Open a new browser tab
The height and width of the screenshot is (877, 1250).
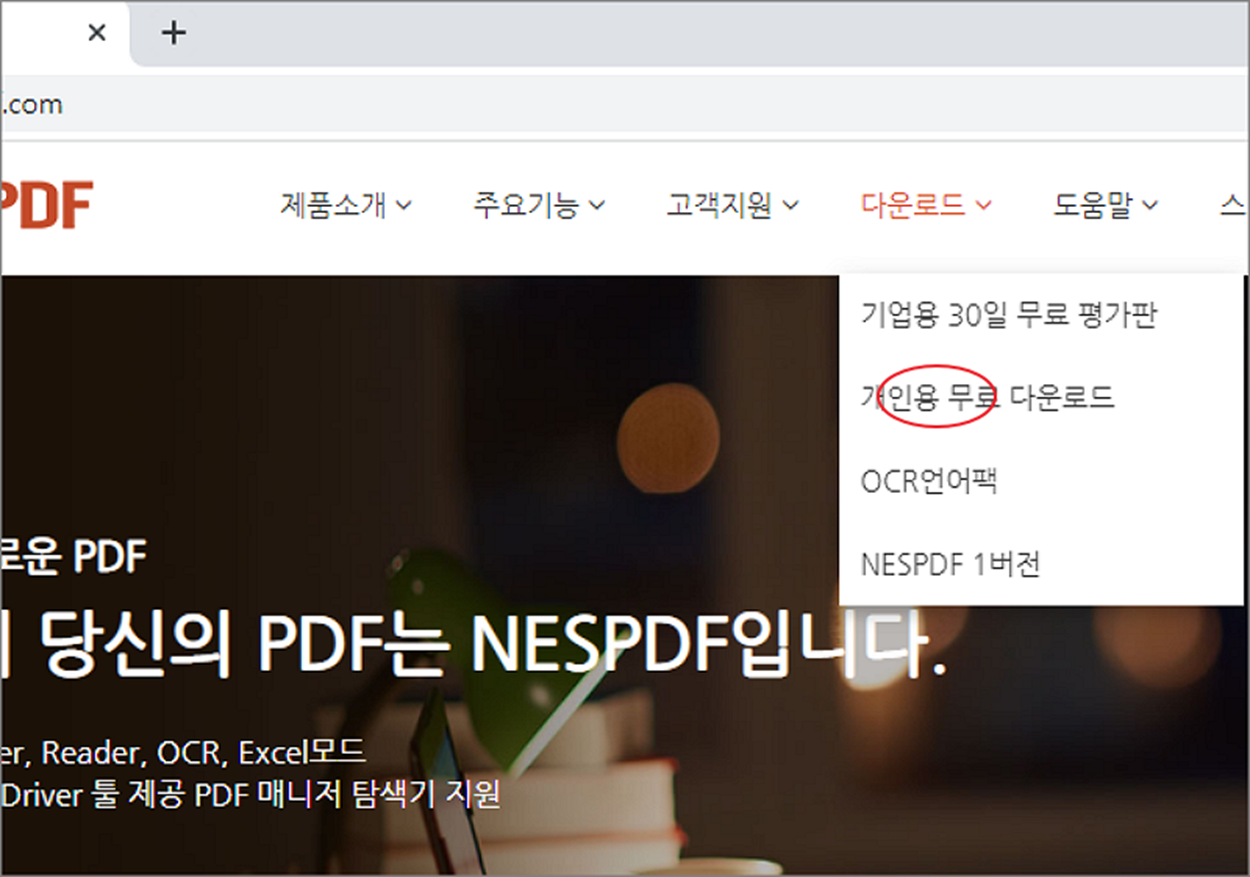pos(174,33)
